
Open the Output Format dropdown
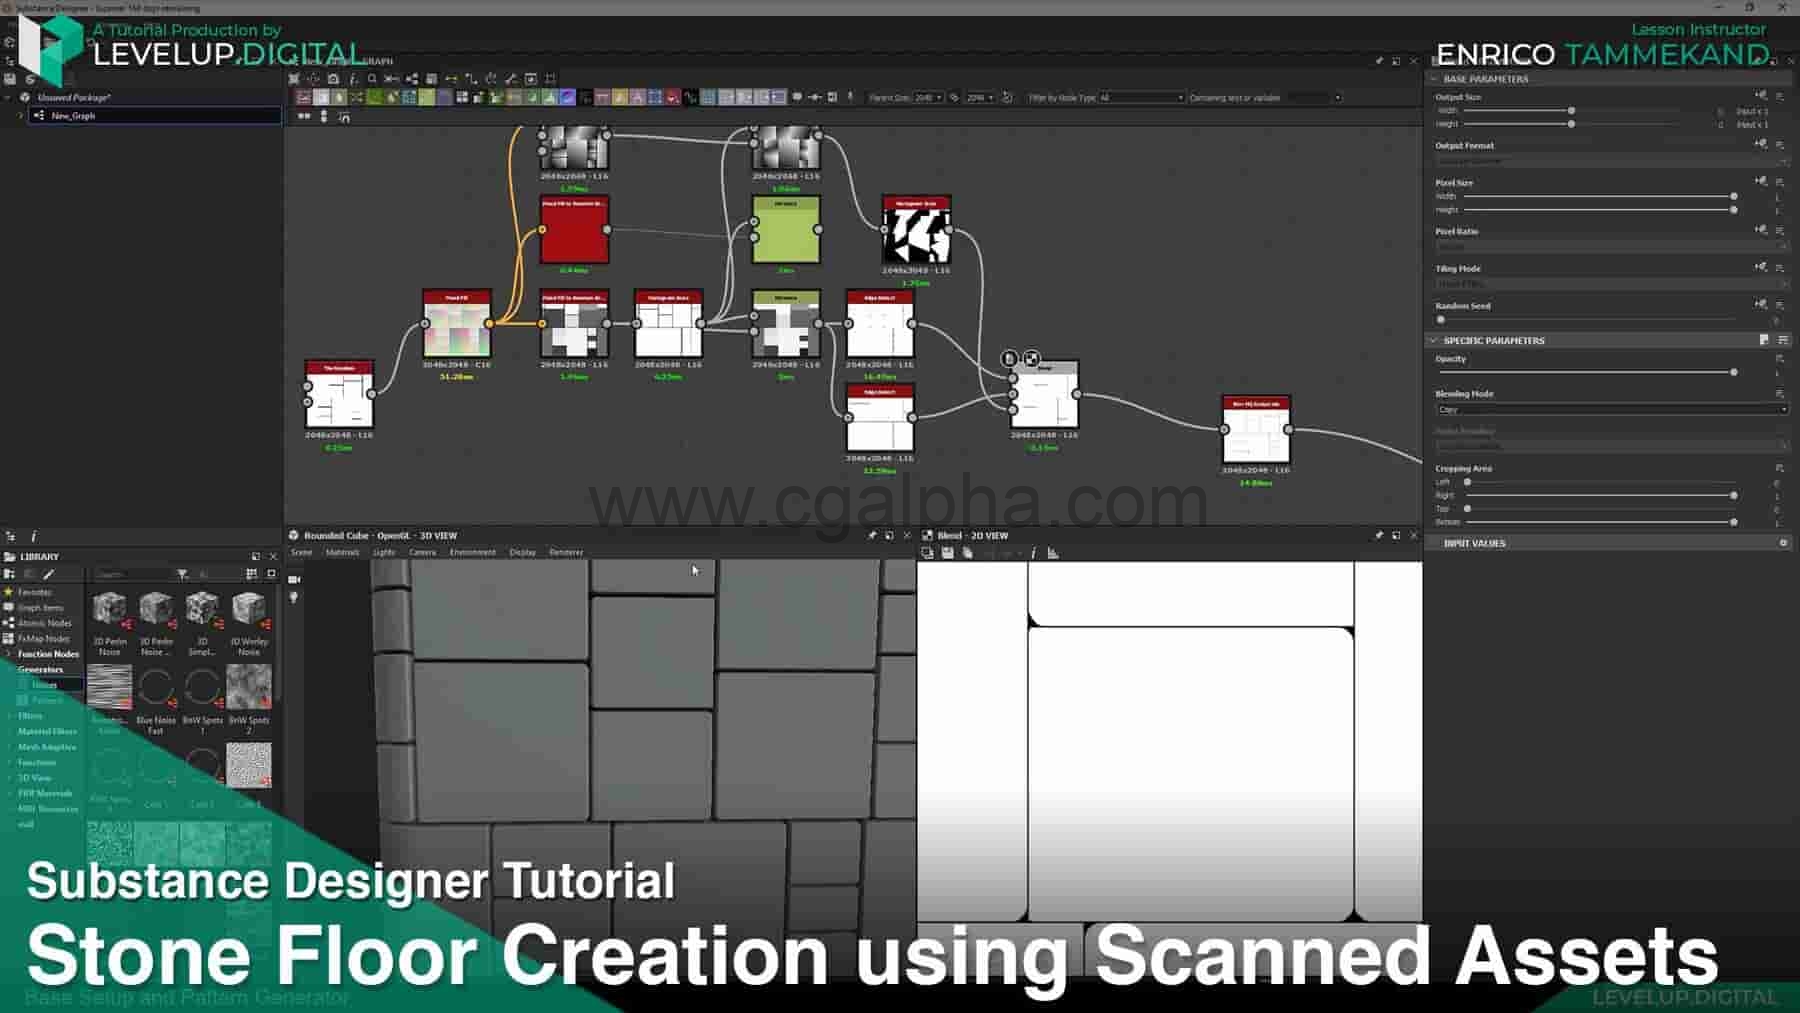click(x=1611, y=161)
